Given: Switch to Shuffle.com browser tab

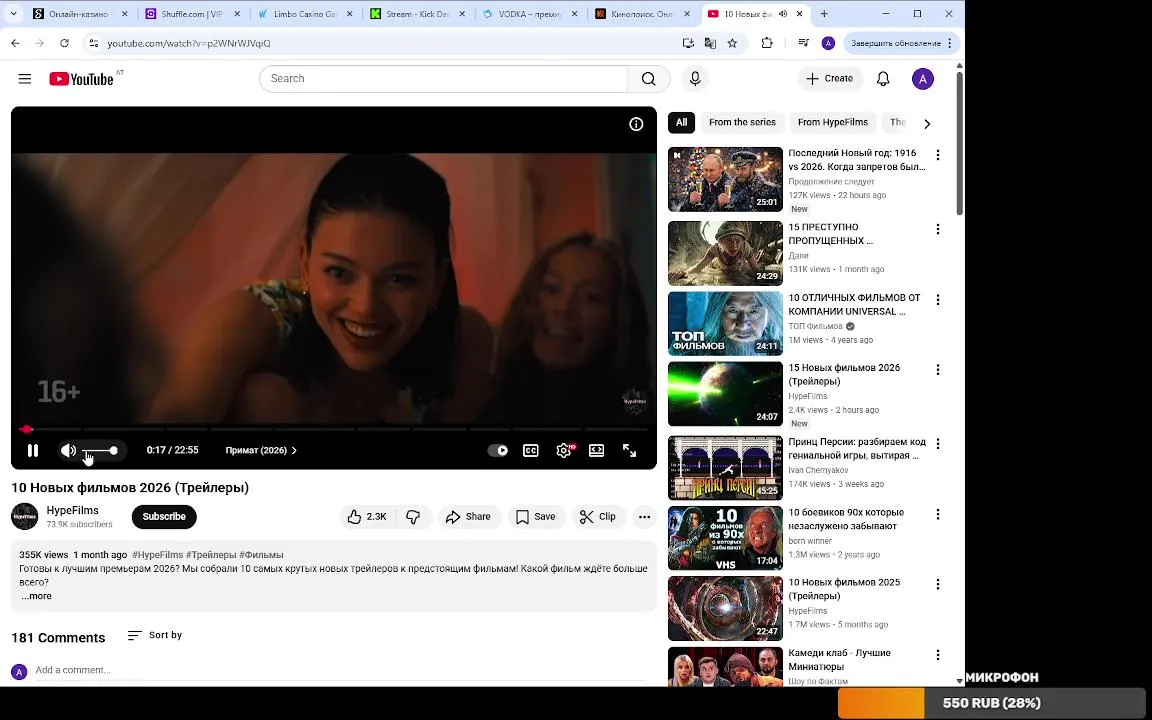Looking at the screenshot, I should point(192,14).
